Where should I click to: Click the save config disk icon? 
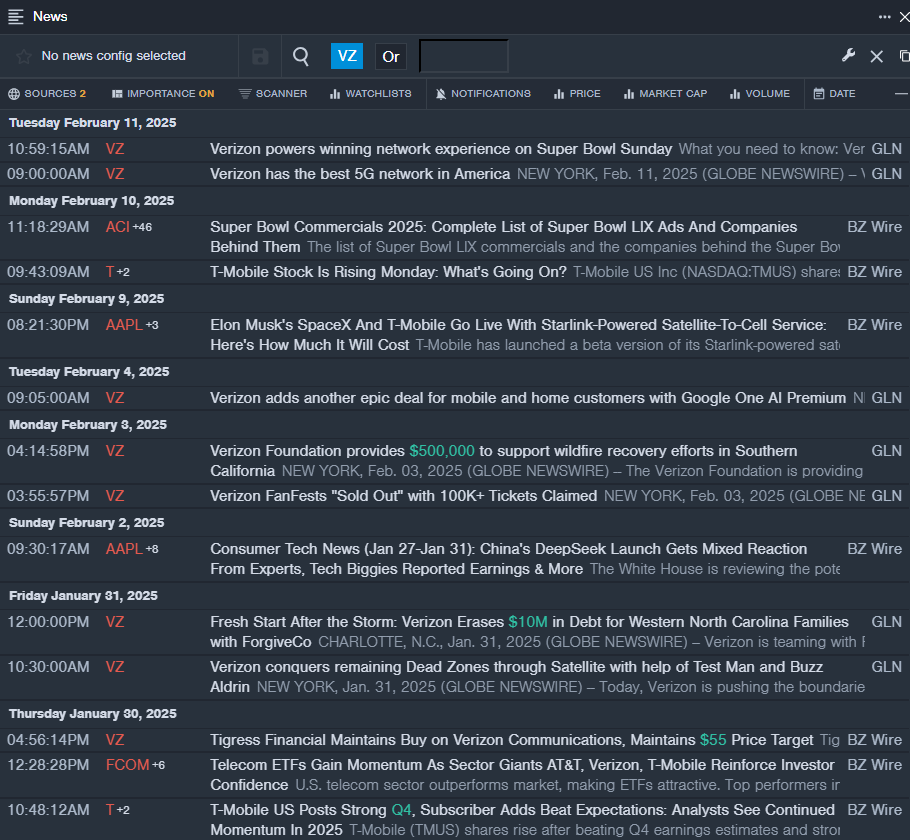(260, 56)
